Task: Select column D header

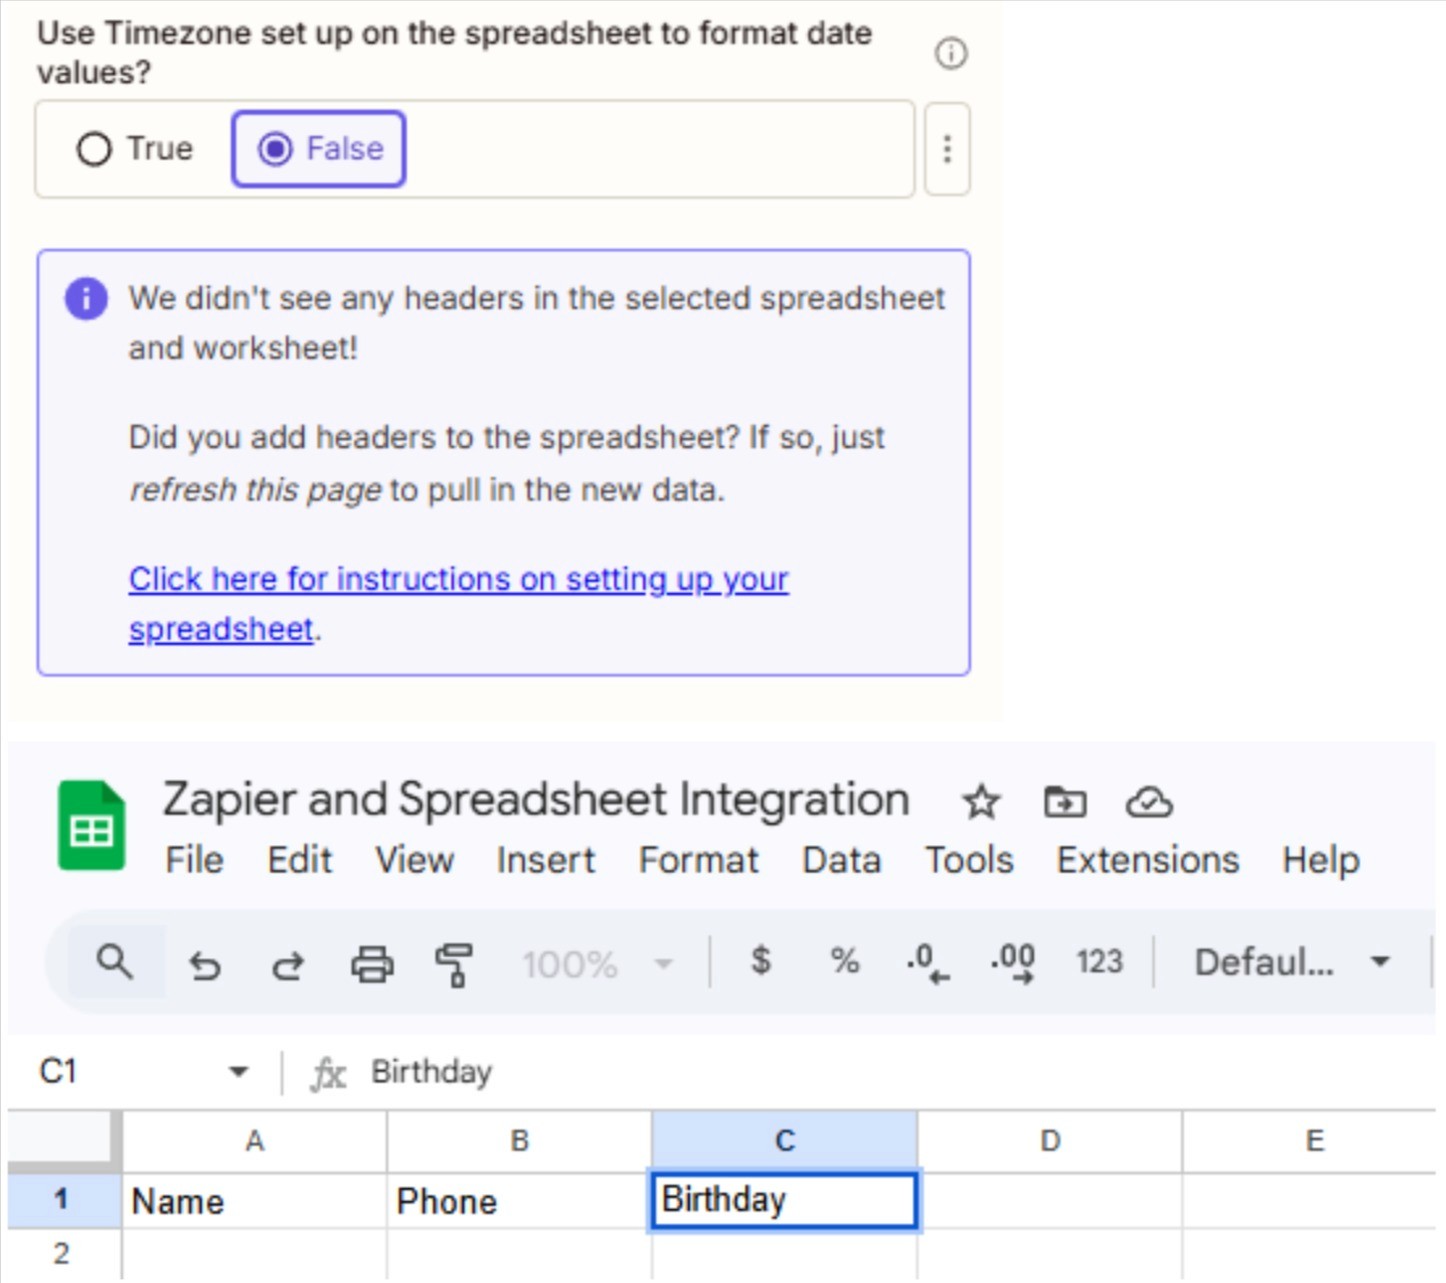Action: click(x=1050, y=1141)
